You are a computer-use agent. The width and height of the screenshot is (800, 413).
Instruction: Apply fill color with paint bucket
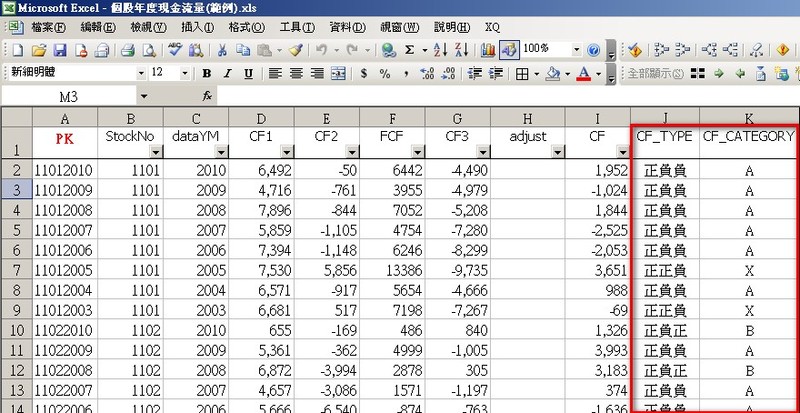tap(553, 75)
